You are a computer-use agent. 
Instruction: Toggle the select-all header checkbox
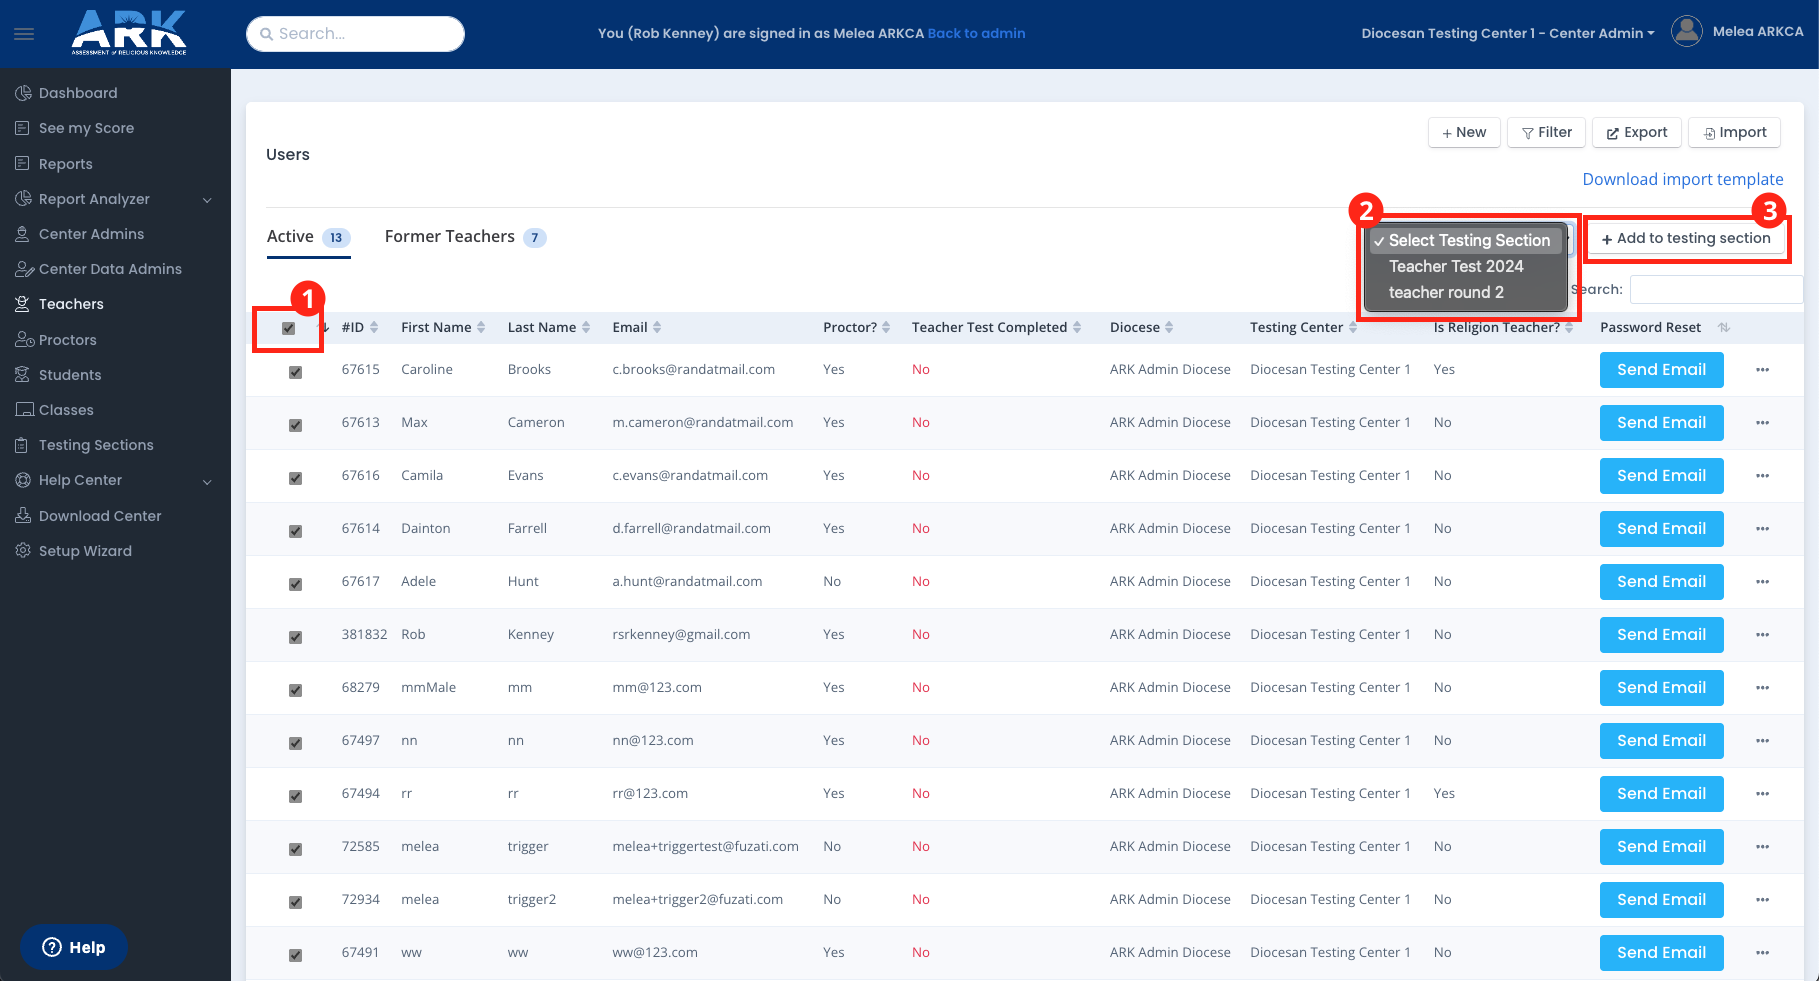(x=289, y=329)
